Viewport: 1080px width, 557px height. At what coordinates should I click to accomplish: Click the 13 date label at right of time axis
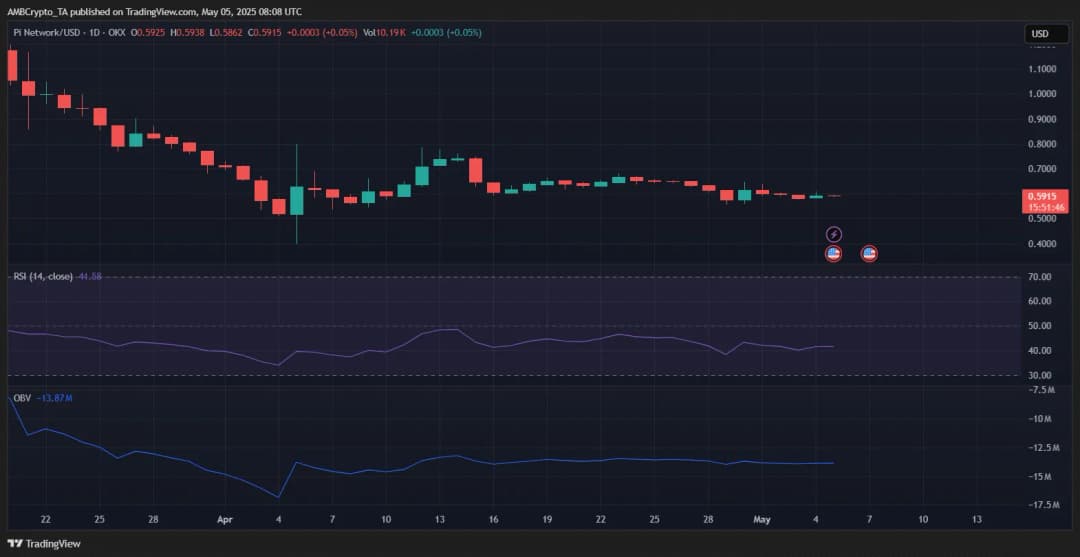976,520
